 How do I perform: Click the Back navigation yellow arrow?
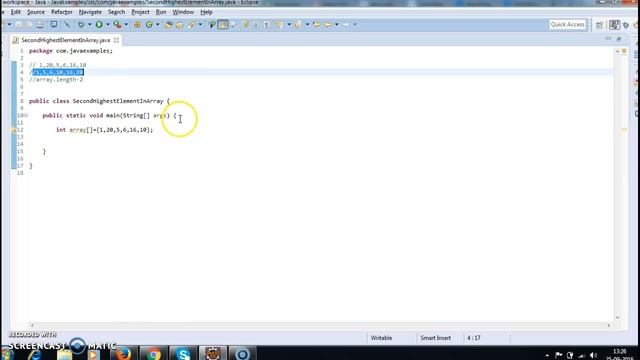click(328, 24)
